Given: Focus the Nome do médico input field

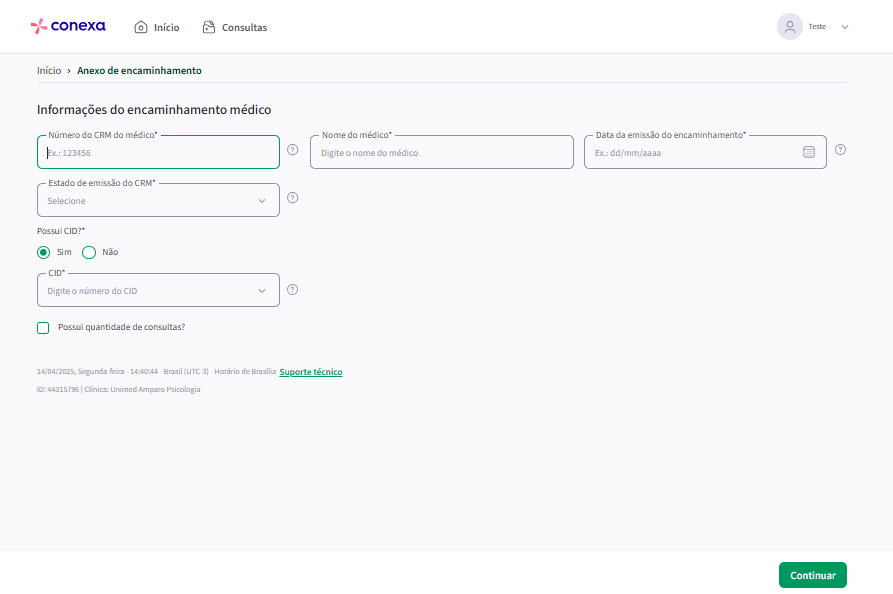Looking at the screenshot, I should [442, 152].
